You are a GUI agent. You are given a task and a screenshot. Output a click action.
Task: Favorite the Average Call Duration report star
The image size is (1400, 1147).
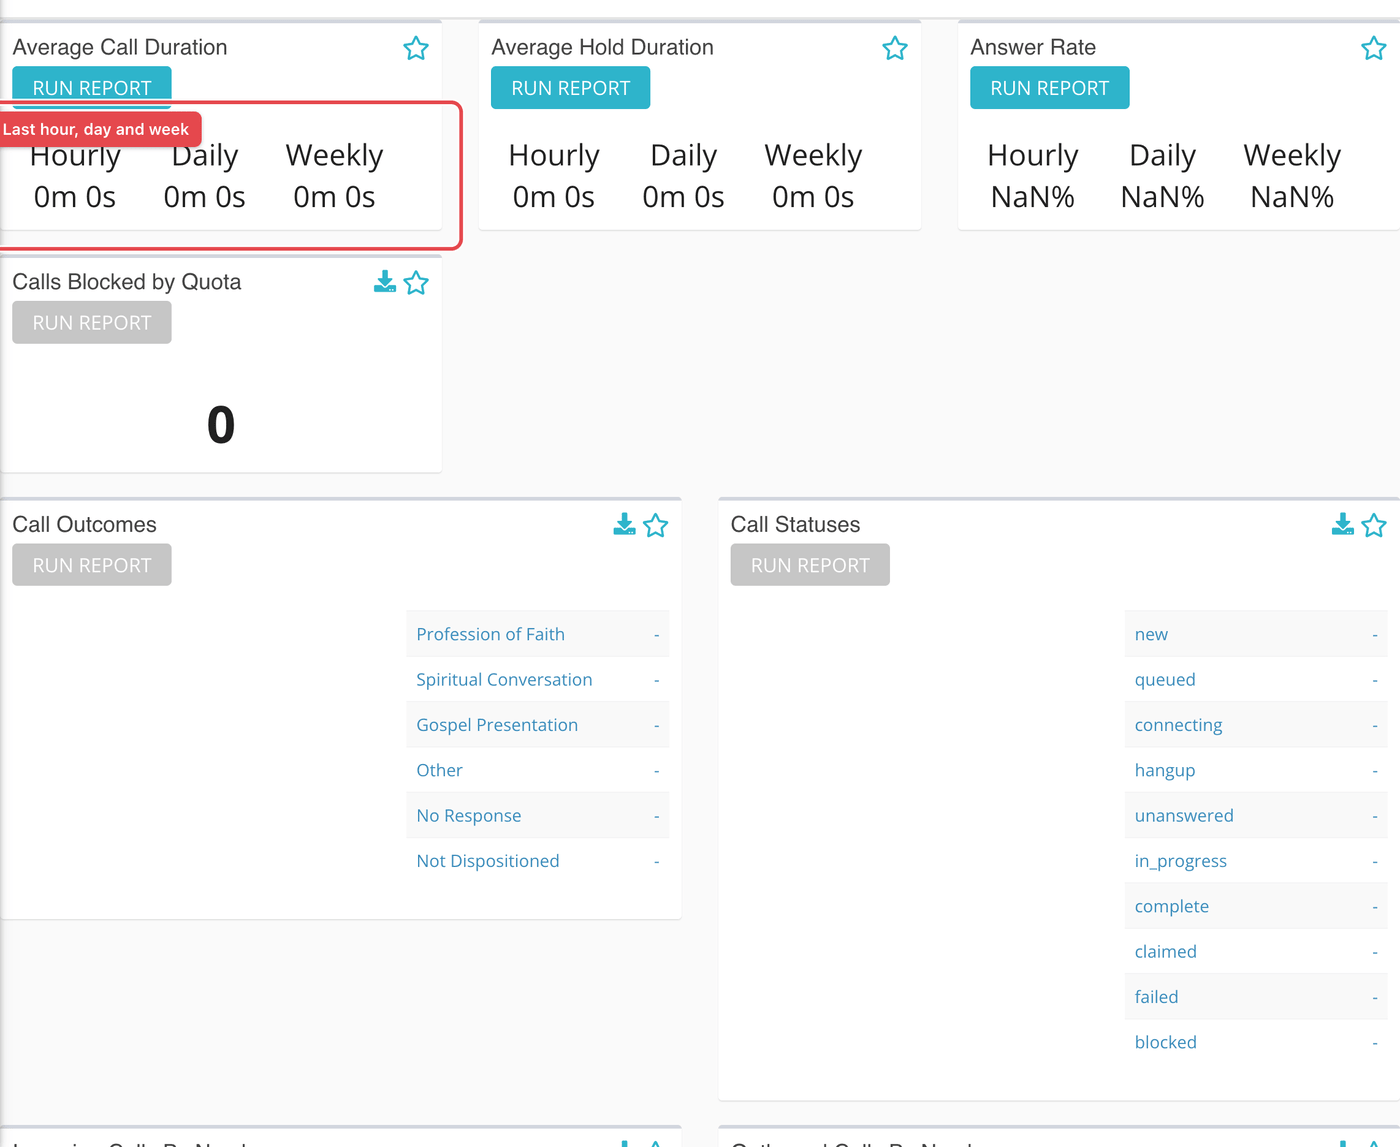[416, 48]
